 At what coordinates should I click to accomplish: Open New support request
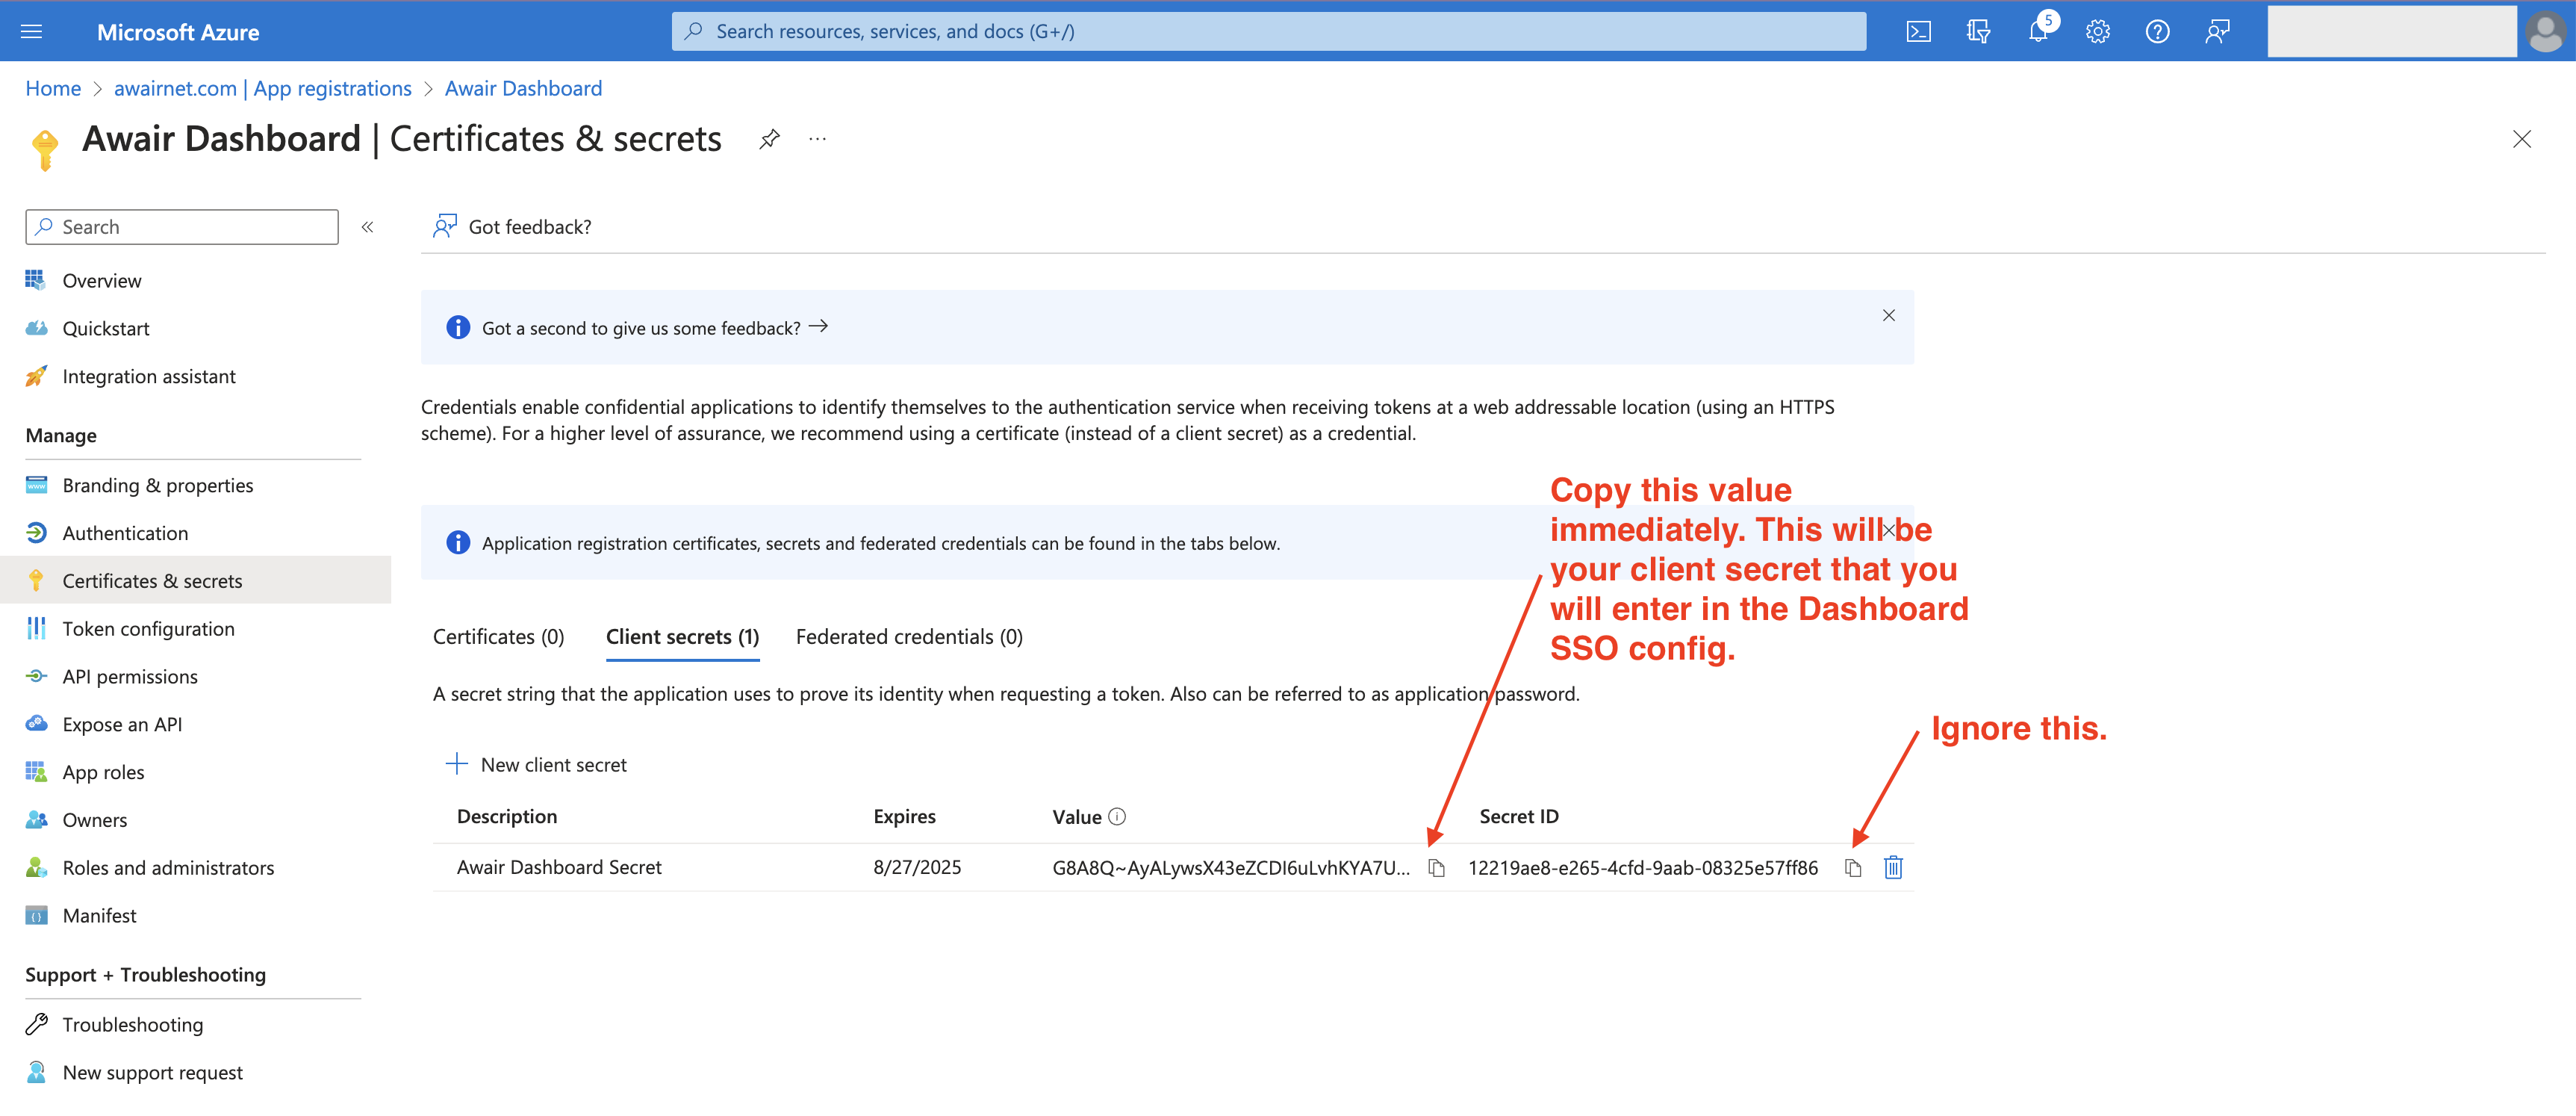(152, 1073)
